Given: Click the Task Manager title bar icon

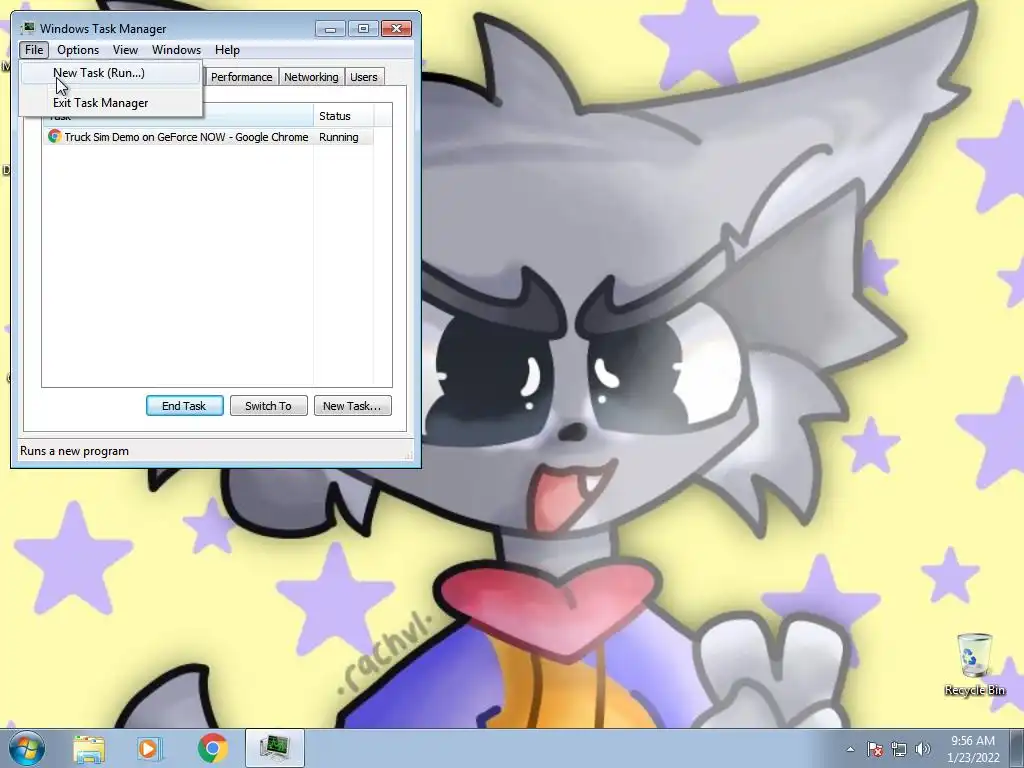Looking at the screenshot, I should pyautogui.click(x=27, y=28).
